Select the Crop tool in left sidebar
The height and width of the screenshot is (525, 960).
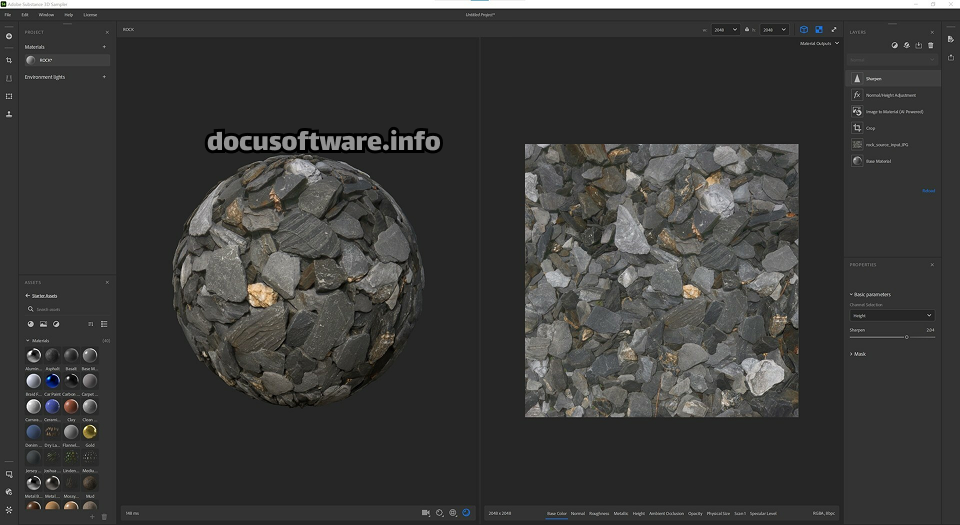coord(9,60)
